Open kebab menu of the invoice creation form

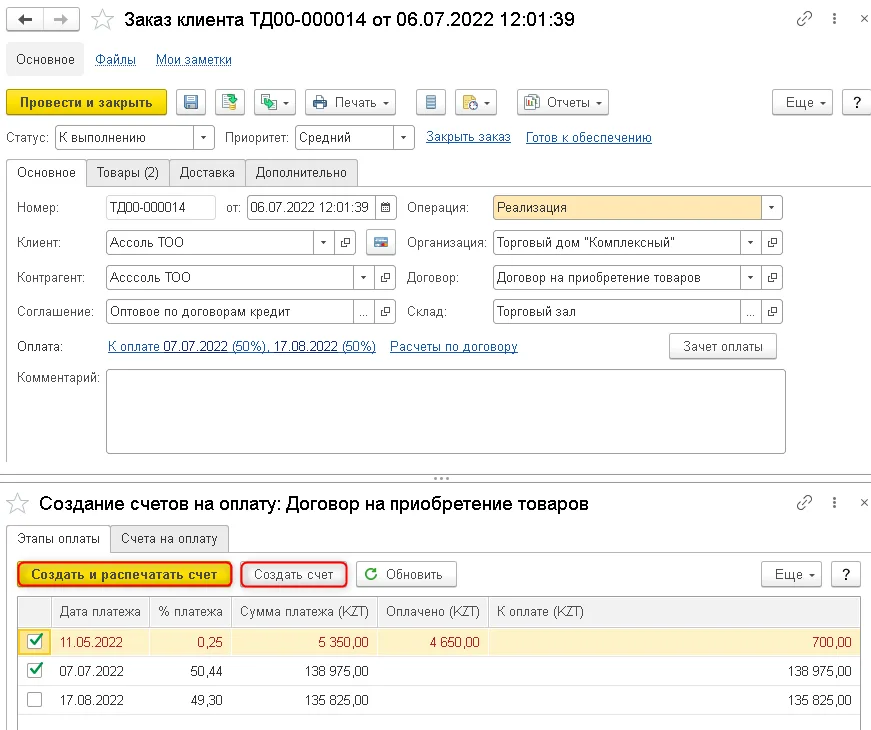click(834, 503)
